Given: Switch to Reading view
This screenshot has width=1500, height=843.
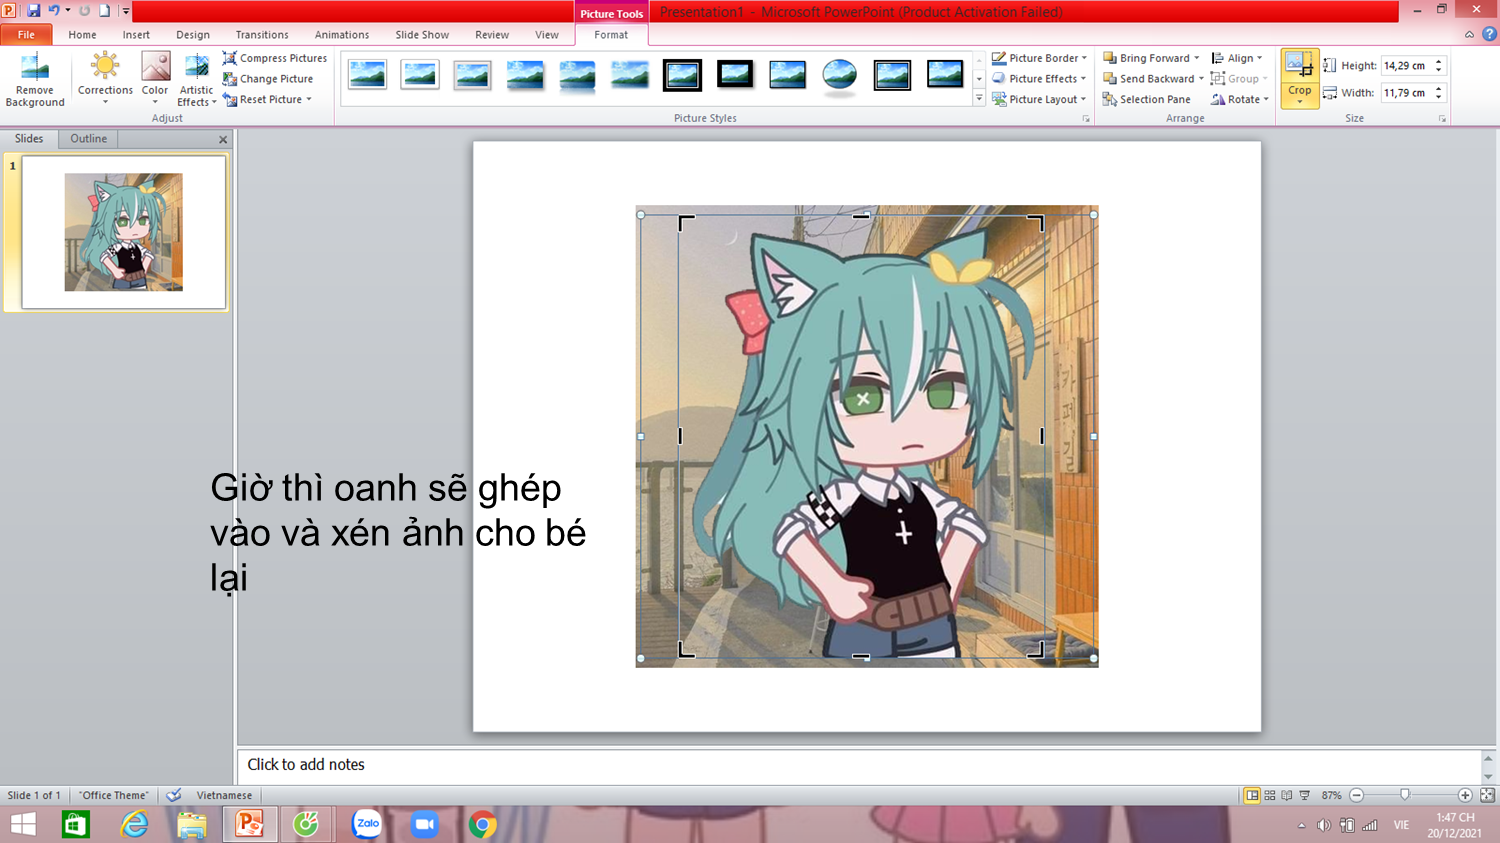Looking at the screenshot, I should [1287, 796].
